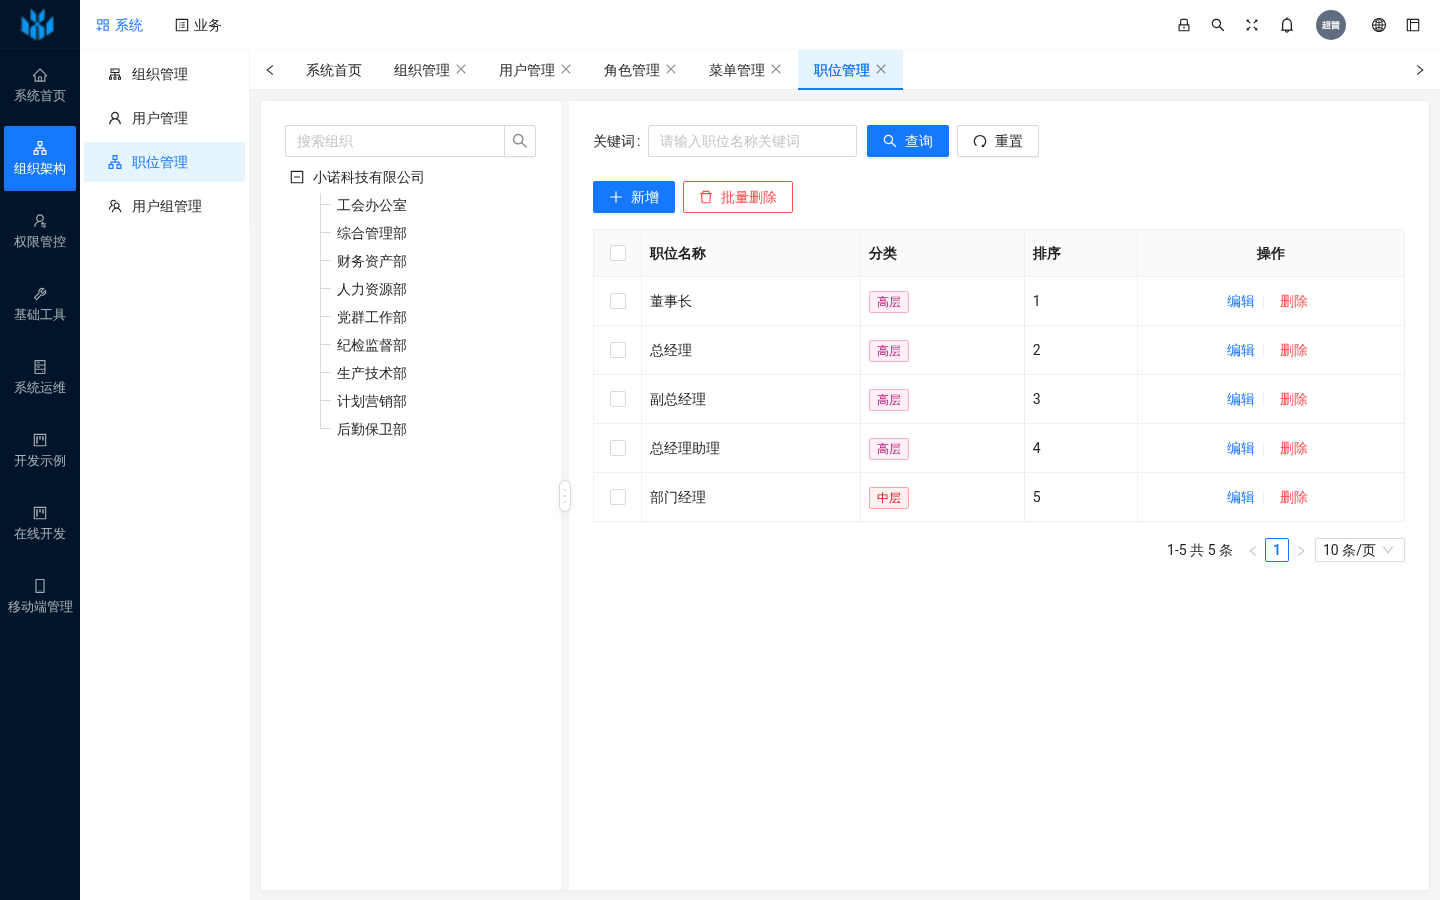The height and width of the screenshot is (900, 1440).
Task: Click the 搜索组织 input field
Action: coord(395,141)
